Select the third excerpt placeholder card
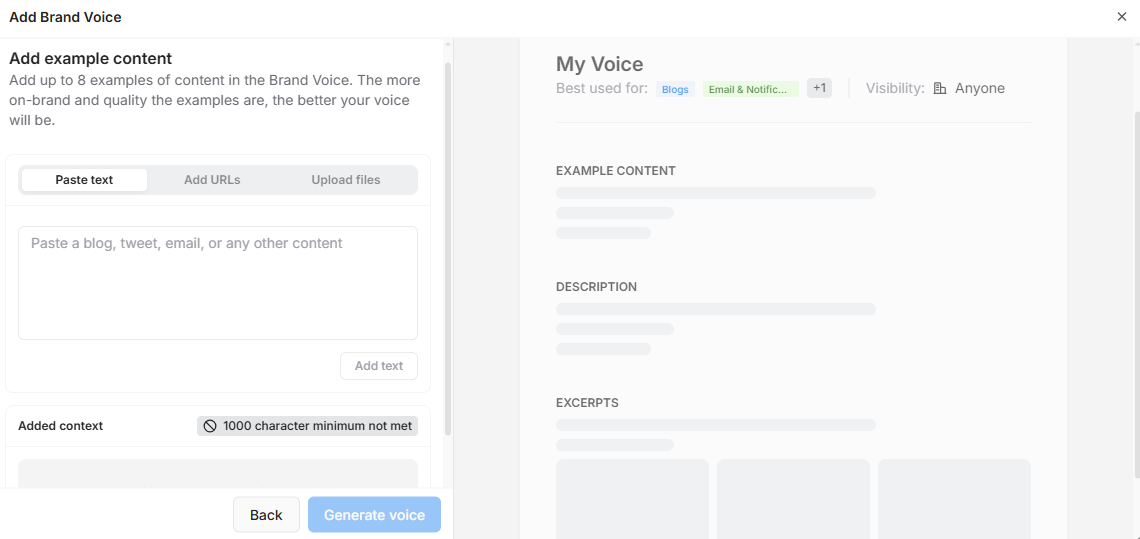Image resolution: width=1140 pixels, height=539 pixels. (954, 498)
